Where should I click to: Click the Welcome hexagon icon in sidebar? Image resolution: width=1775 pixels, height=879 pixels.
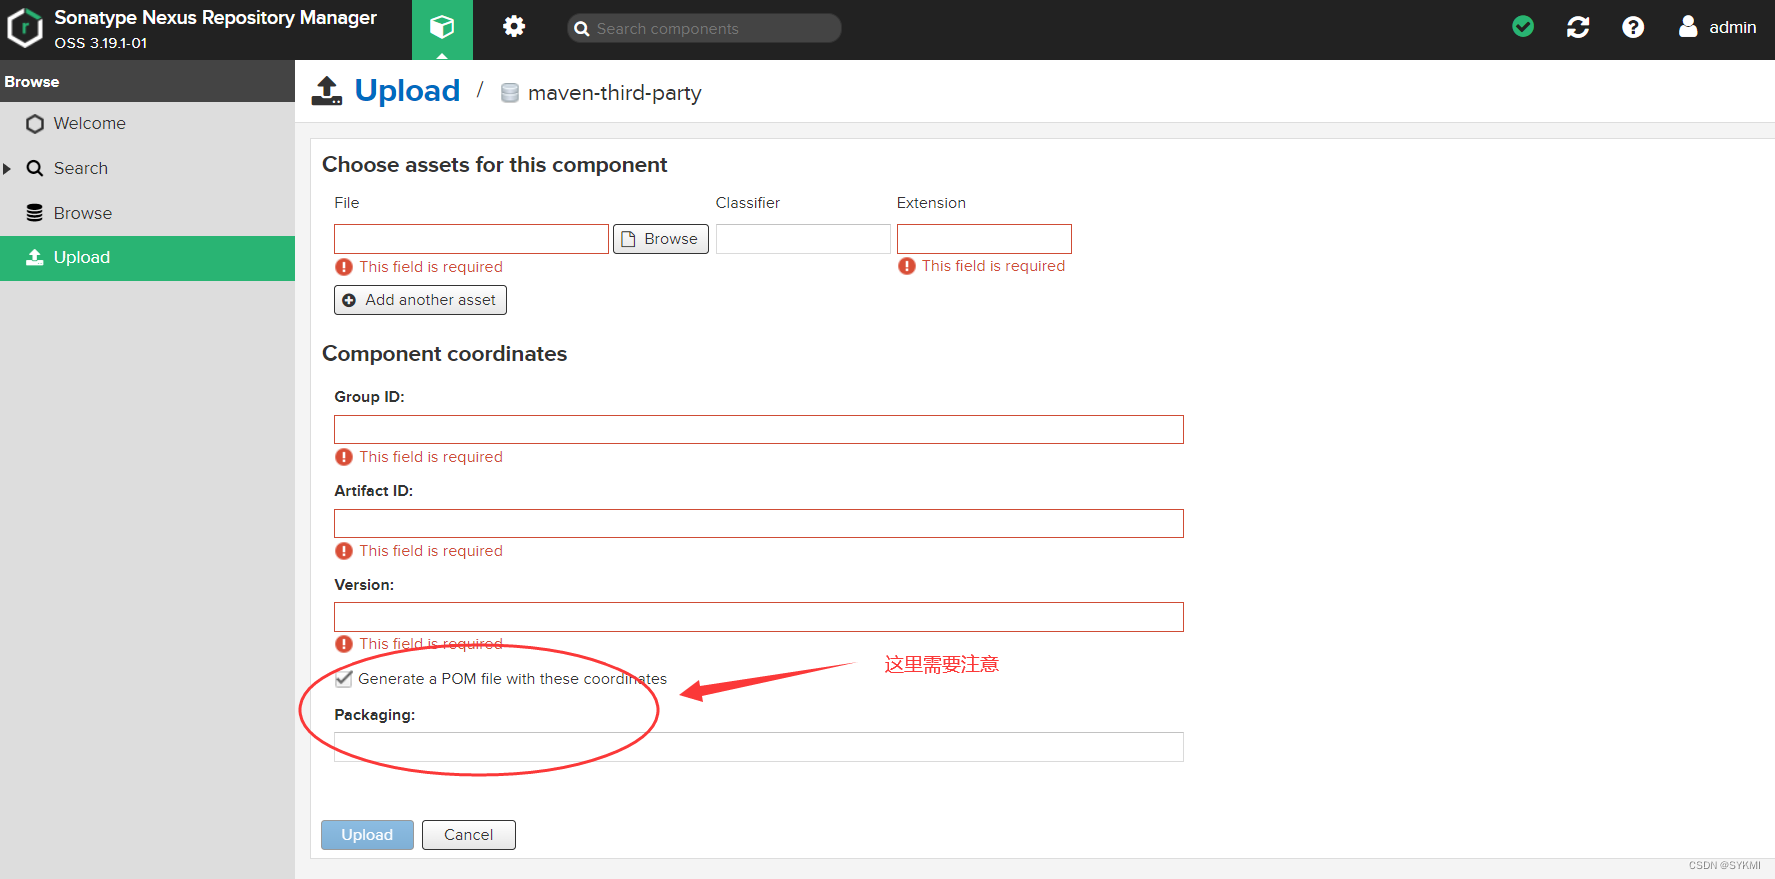pos(35,124)
